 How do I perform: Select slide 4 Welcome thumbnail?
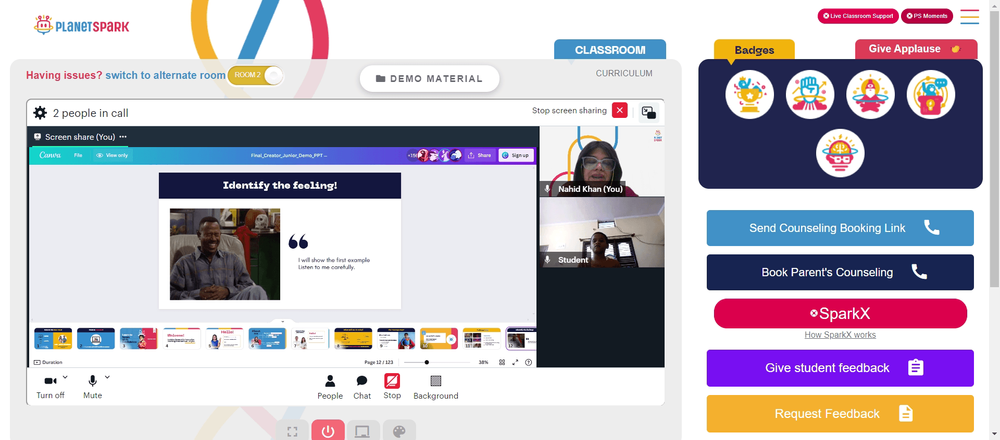[x=182, y=339]
